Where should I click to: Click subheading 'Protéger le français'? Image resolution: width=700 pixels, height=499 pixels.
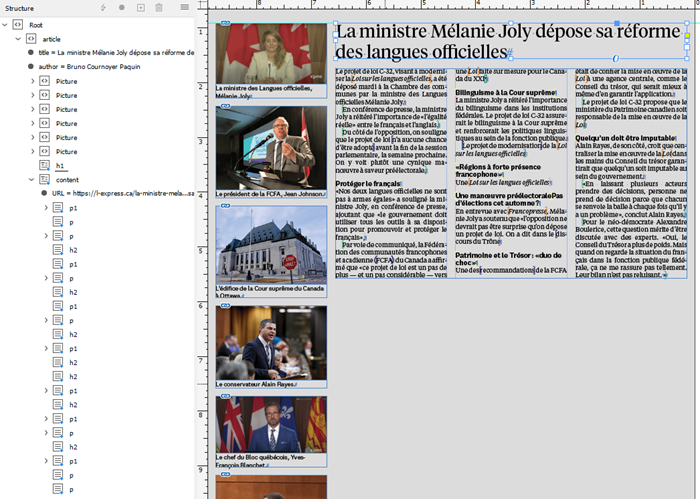[x=368, y=183]
